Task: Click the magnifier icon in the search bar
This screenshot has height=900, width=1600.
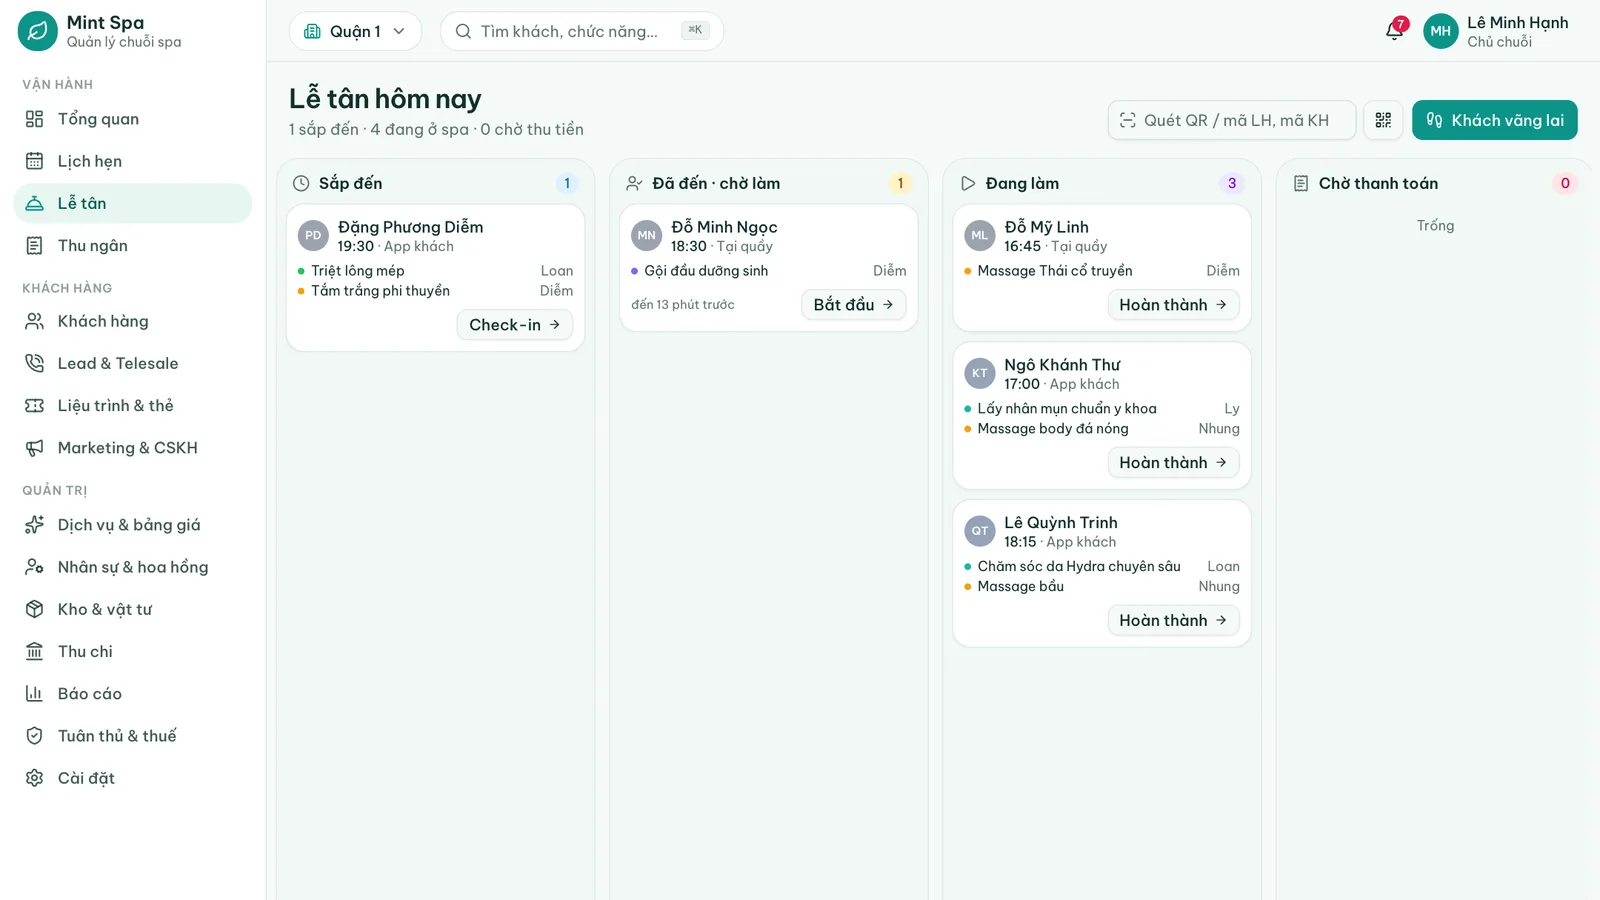Action: (463, 31)
